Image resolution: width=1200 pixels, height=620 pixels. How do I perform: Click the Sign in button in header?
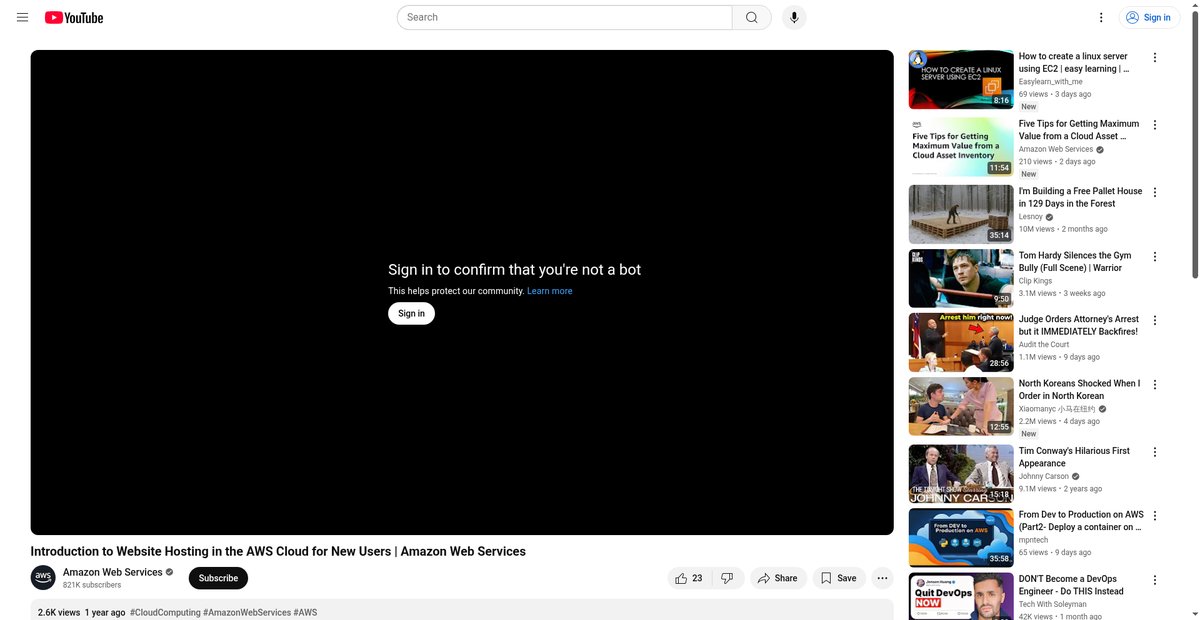point(1147,17)
